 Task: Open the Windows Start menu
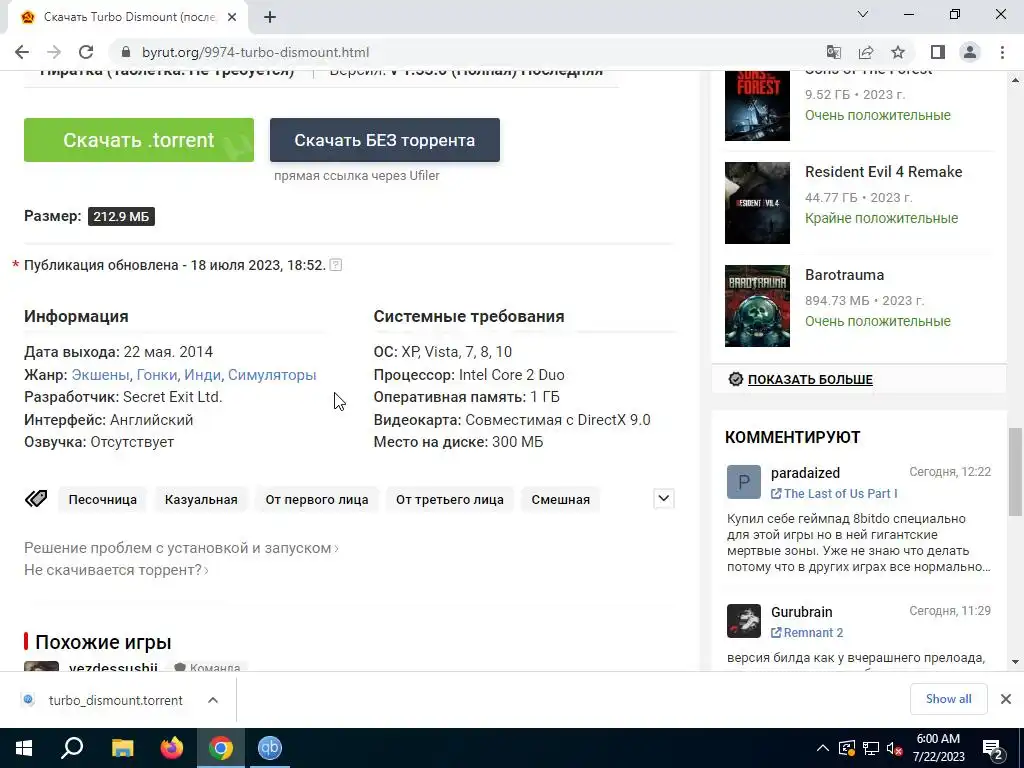tap(24, 748)
